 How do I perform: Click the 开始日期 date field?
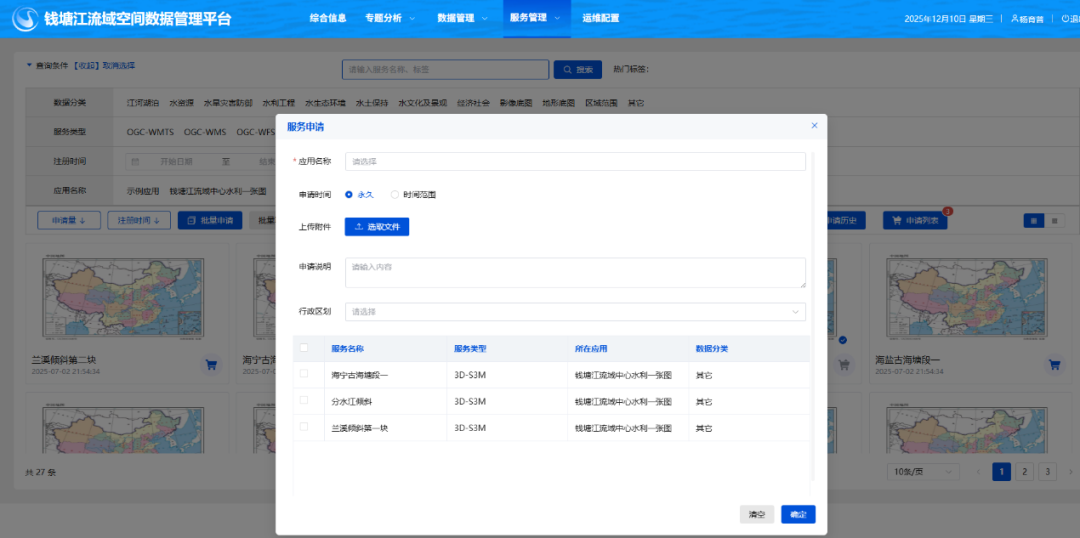pyautogui.click(x=176, y=161)
